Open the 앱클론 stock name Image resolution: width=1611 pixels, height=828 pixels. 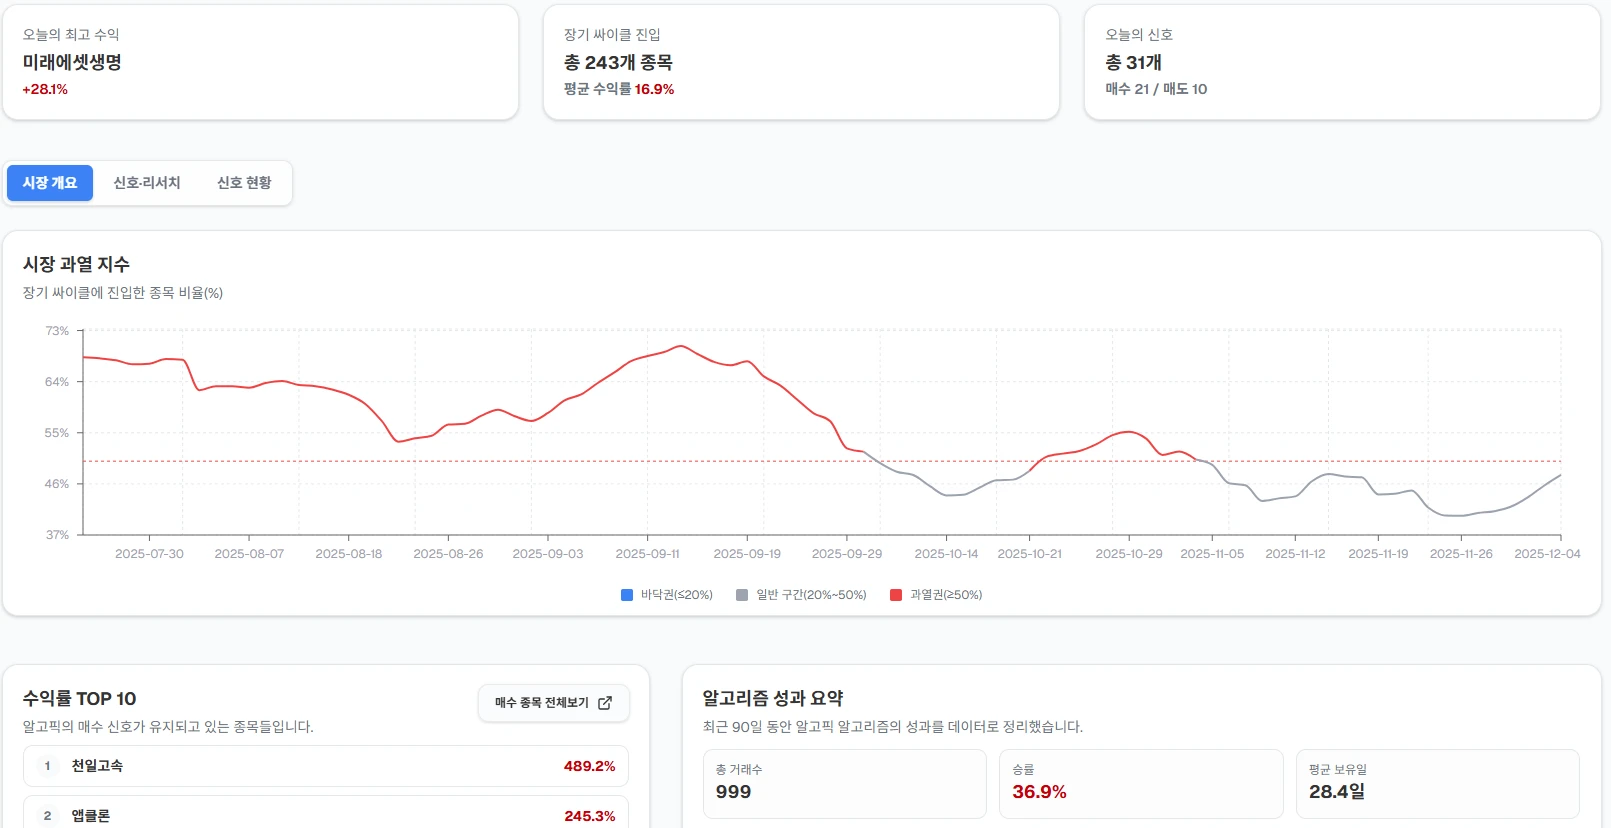point(91,816)
